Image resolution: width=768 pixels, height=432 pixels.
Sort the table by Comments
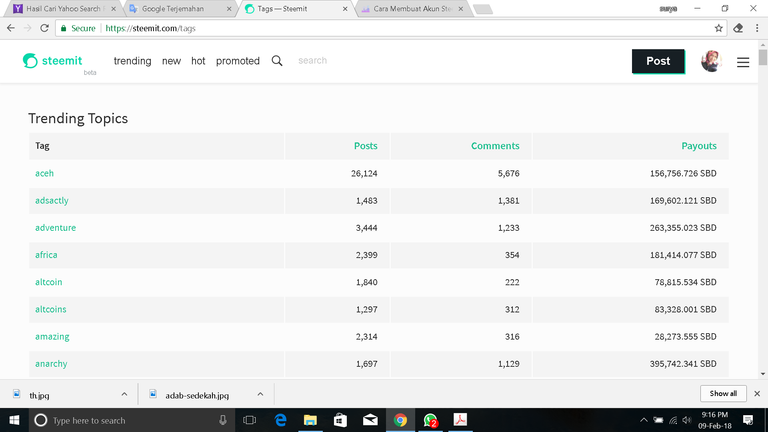[x=495, y=145]
